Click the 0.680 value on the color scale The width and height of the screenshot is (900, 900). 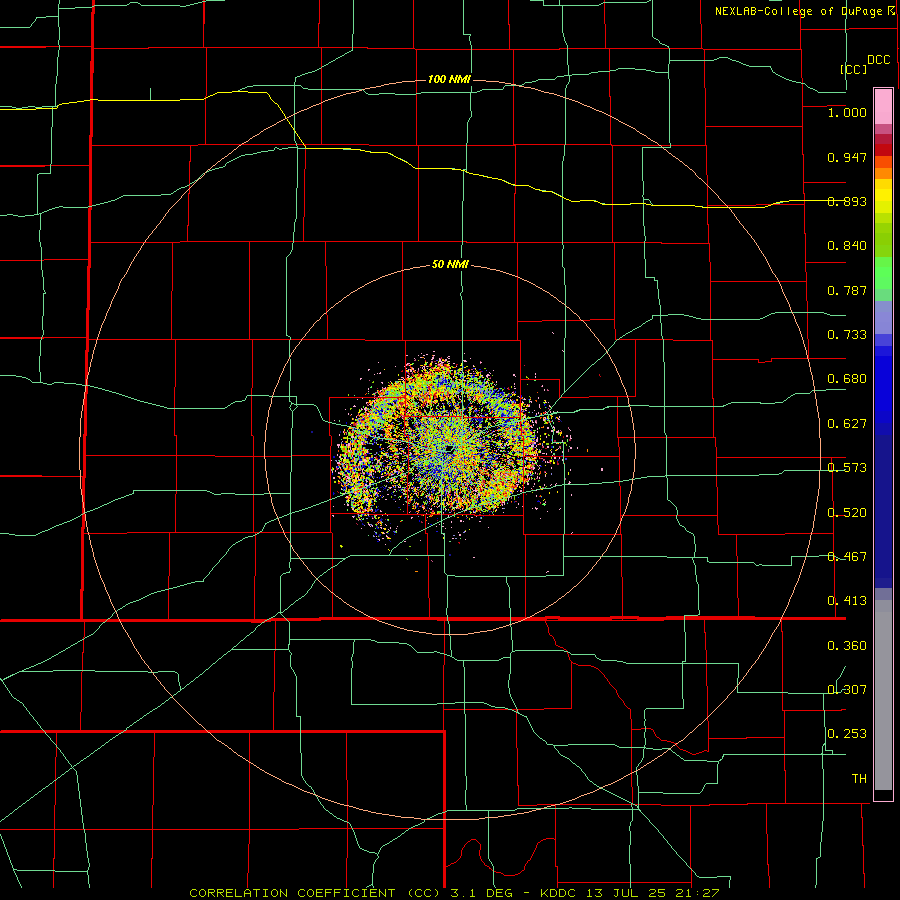[x=847, y=379]
